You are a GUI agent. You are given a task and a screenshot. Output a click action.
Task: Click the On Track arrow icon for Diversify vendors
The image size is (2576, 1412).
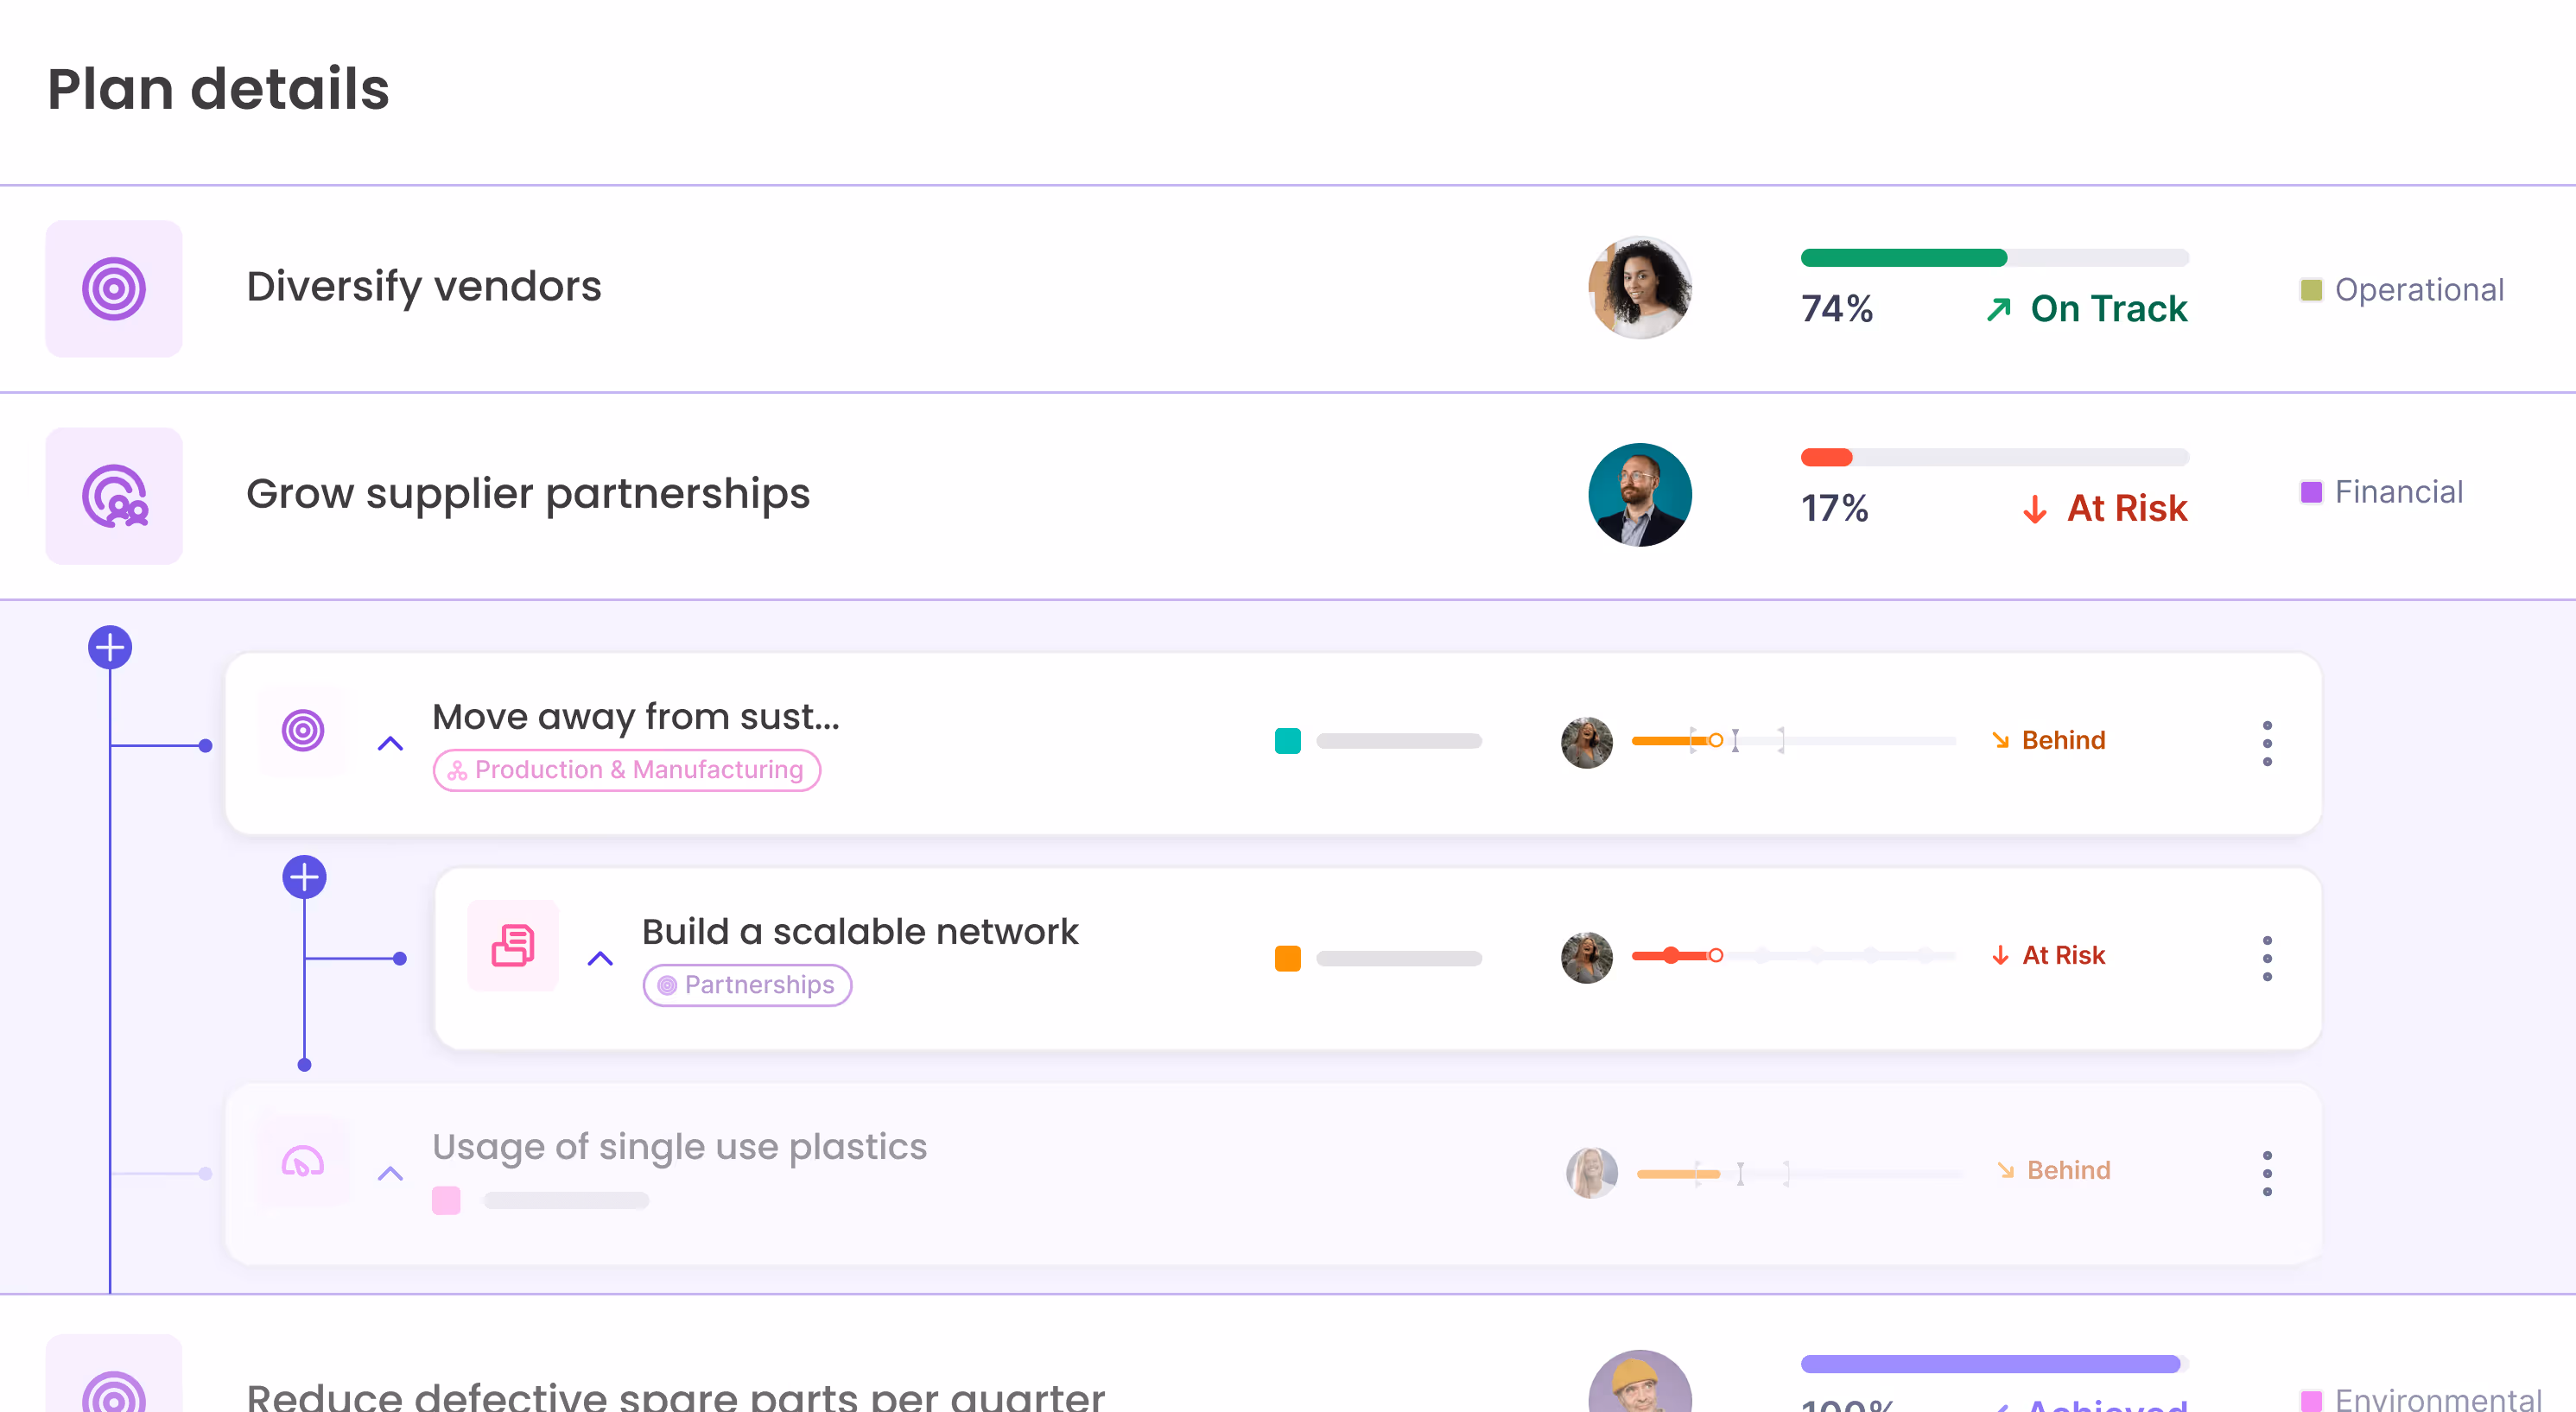pos(1997,310)
